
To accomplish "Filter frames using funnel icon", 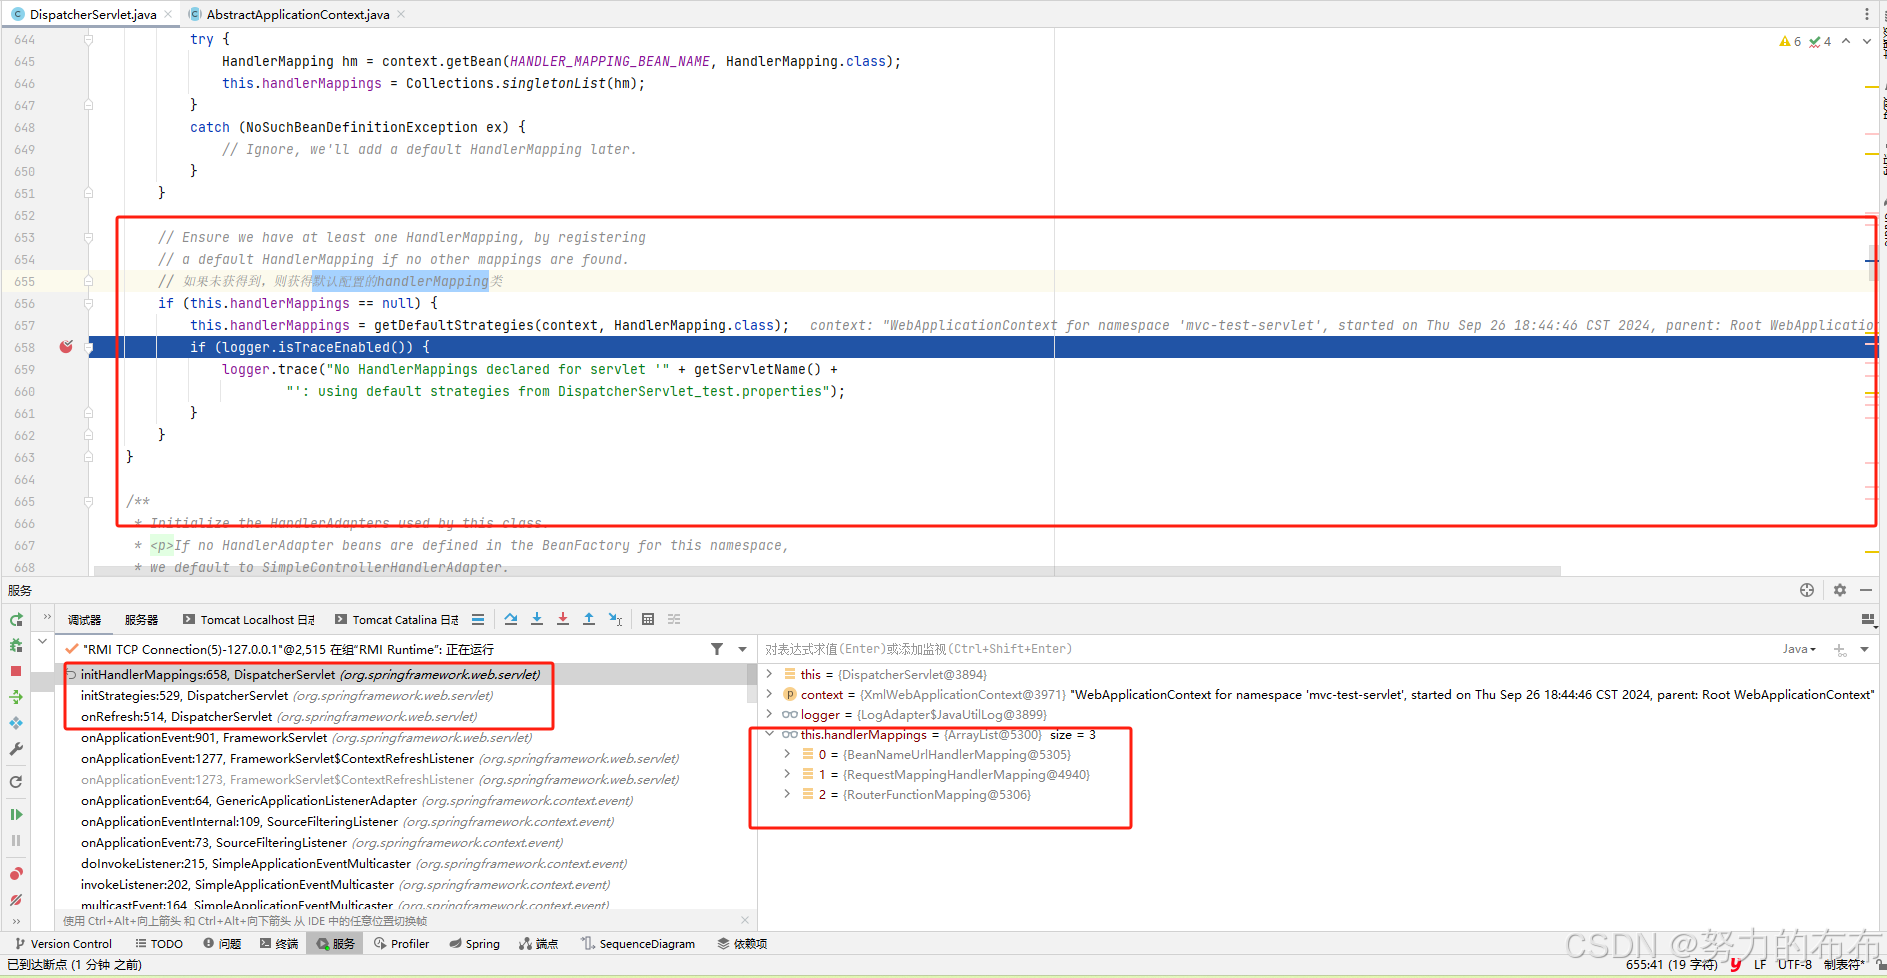I will (x=717, y=649).
